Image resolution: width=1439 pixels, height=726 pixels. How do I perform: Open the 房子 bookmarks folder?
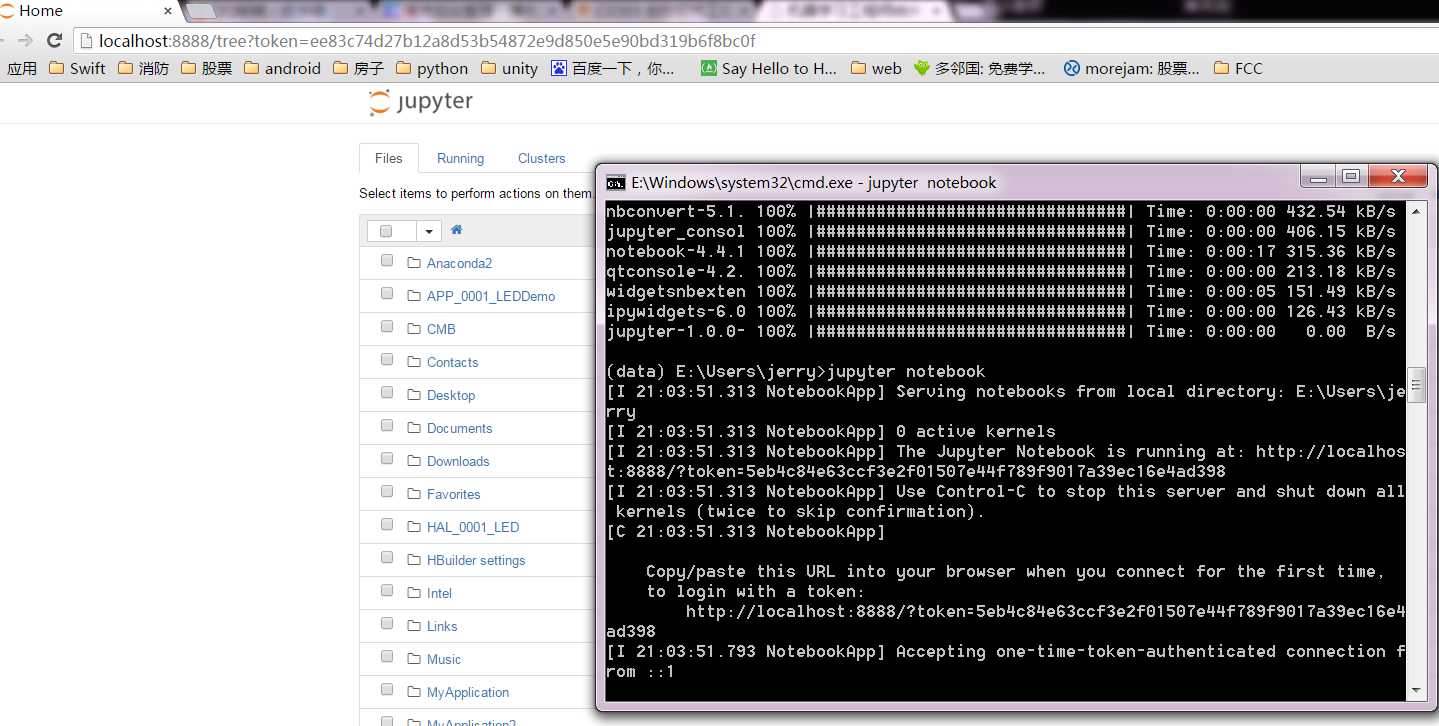[x=357, y=68]
